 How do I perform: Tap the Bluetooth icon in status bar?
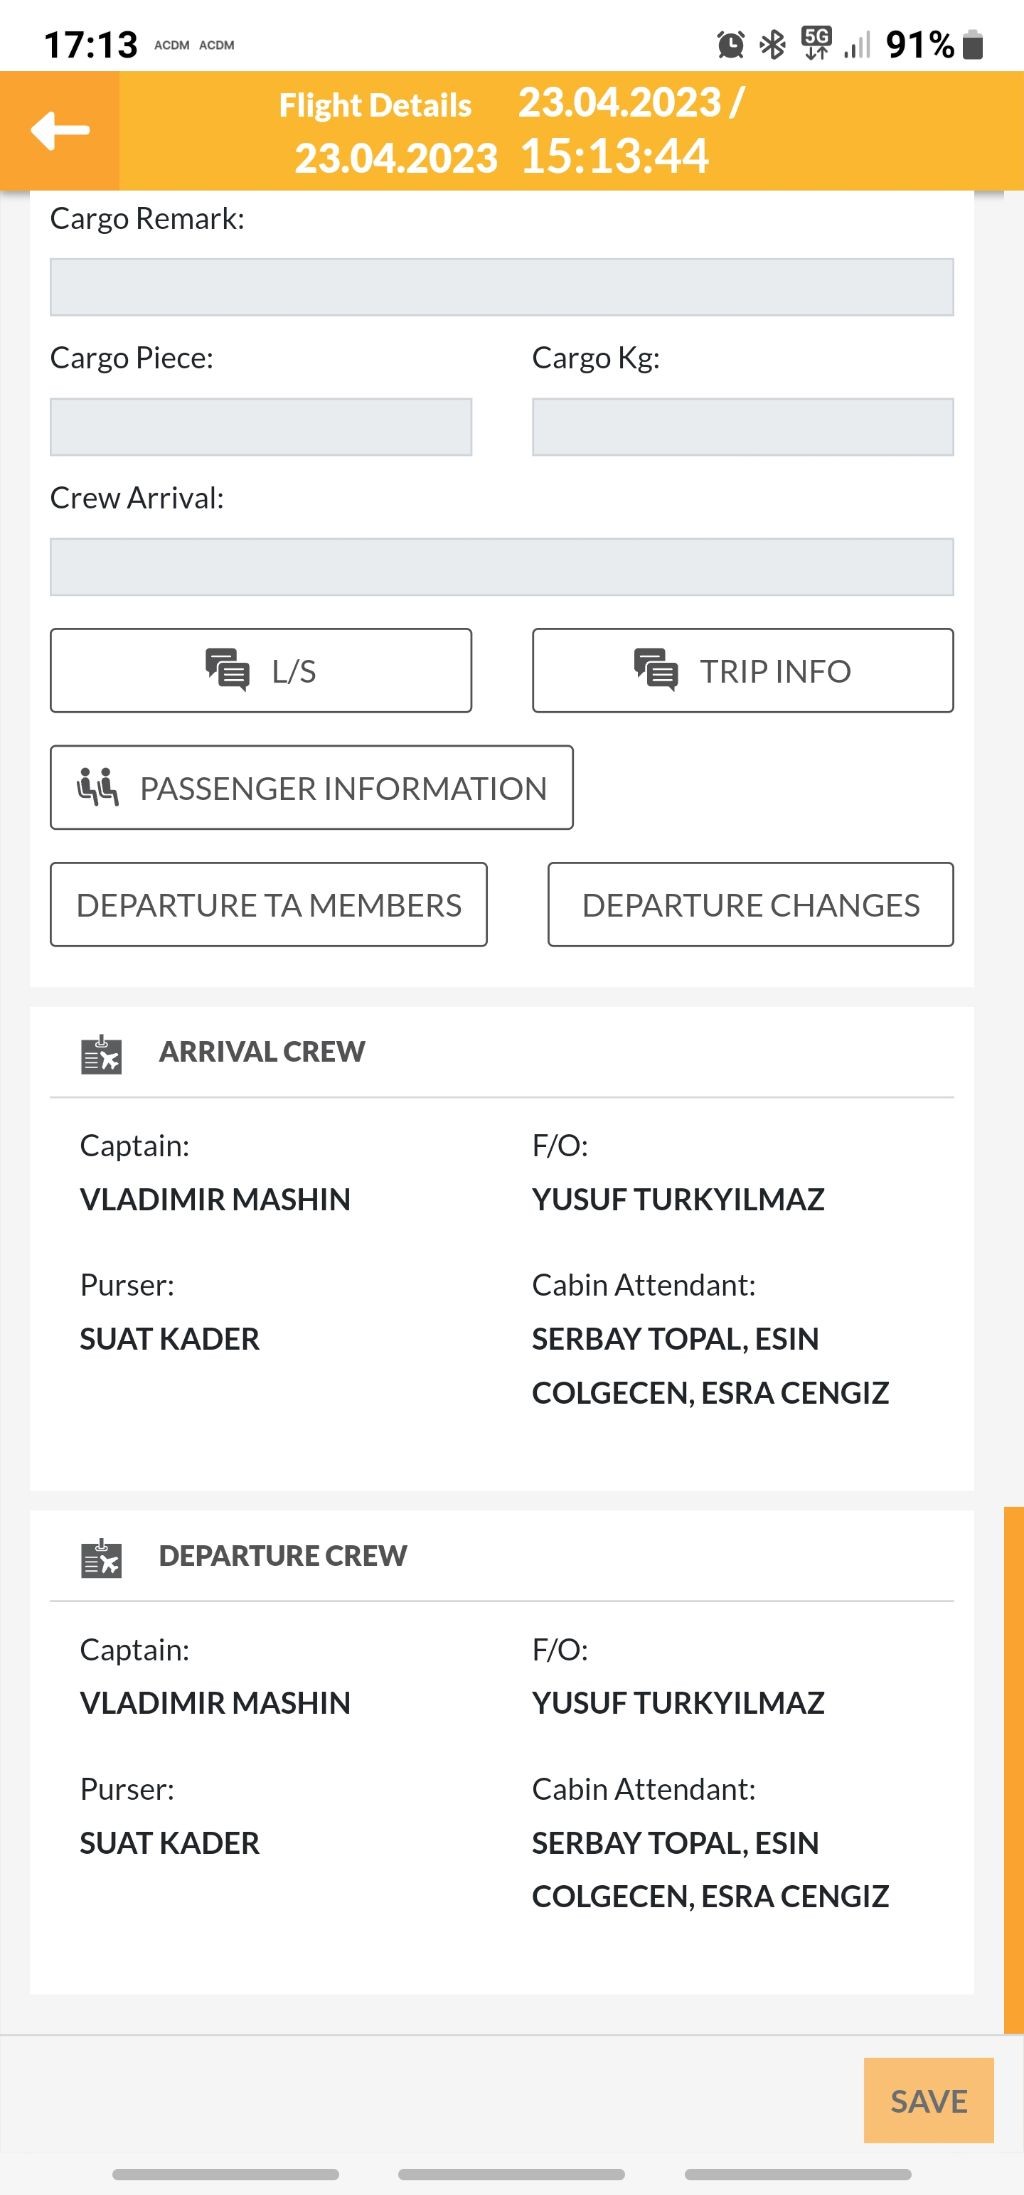pyautogui.click(x=773, y=45)
